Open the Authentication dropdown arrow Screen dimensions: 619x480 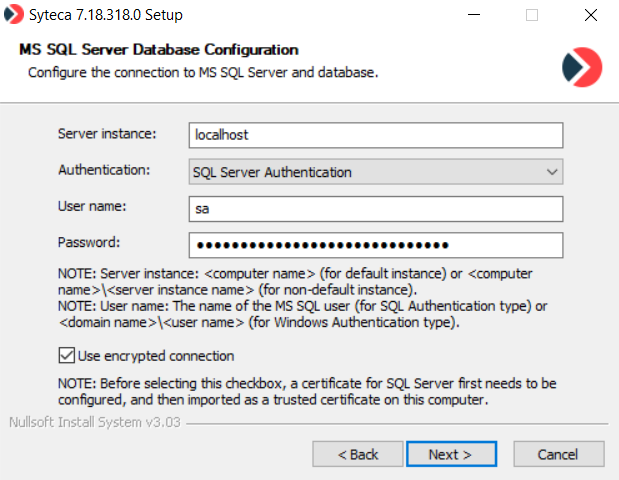coord(552,172)
